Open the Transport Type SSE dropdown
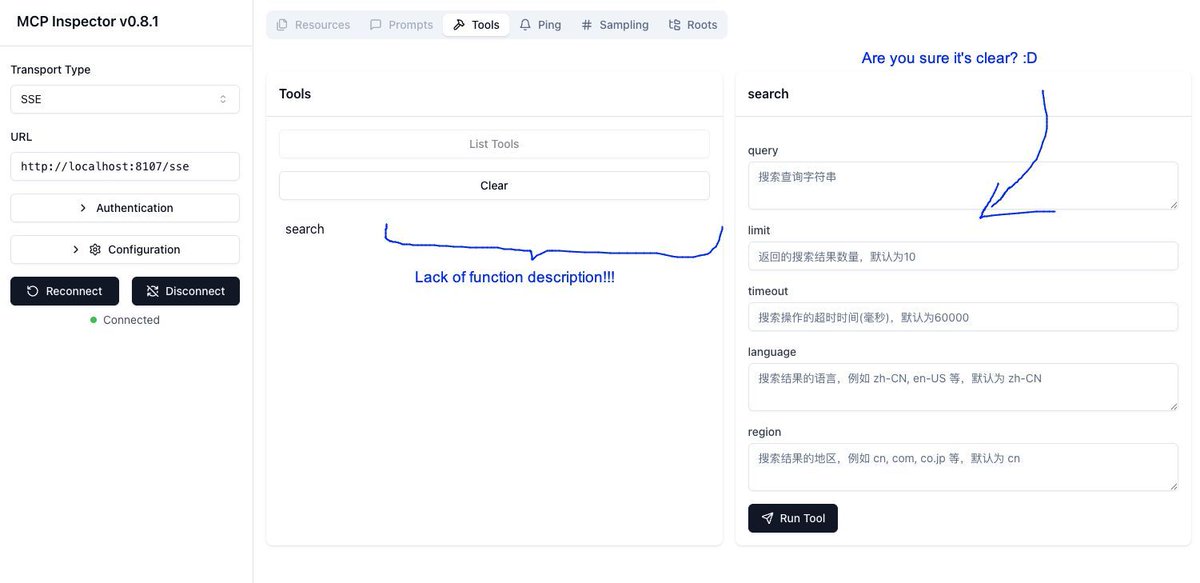 tap(125, 99)
